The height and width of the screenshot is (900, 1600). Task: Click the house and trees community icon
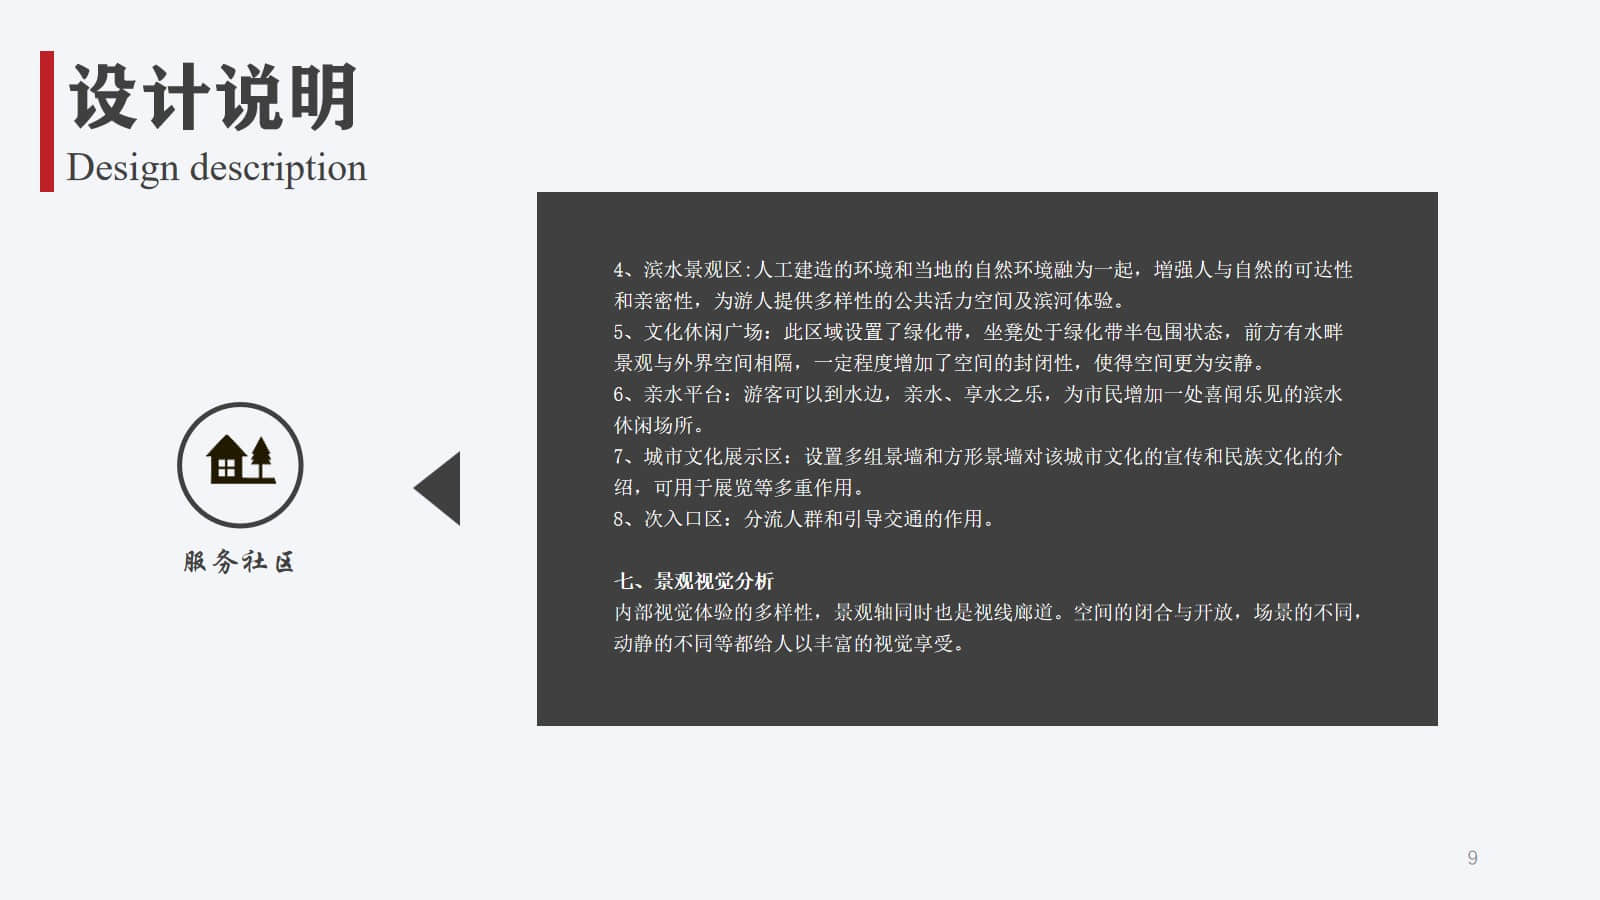[x=240, y=465]
